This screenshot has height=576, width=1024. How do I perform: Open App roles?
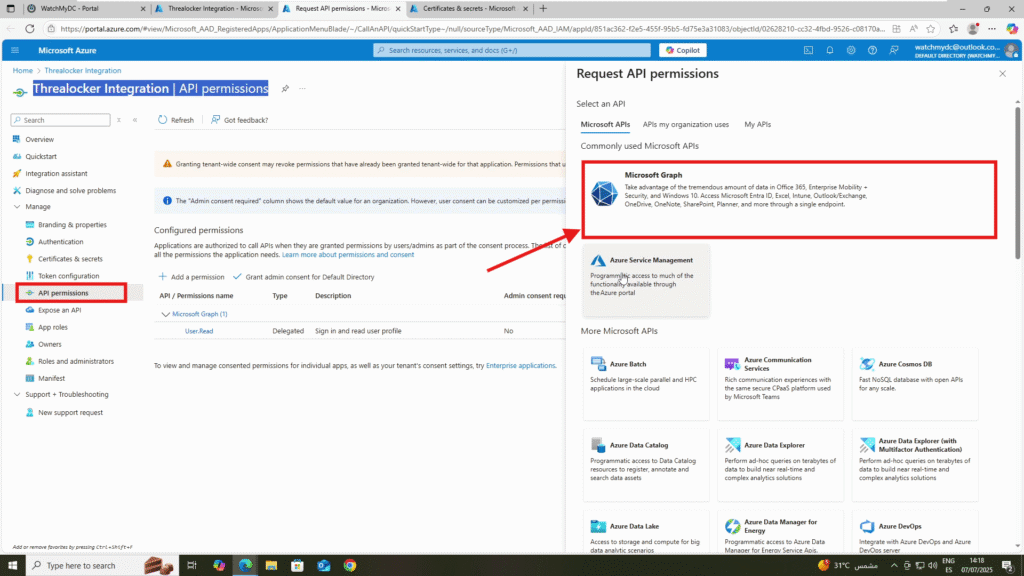click(x=52, y=327)
